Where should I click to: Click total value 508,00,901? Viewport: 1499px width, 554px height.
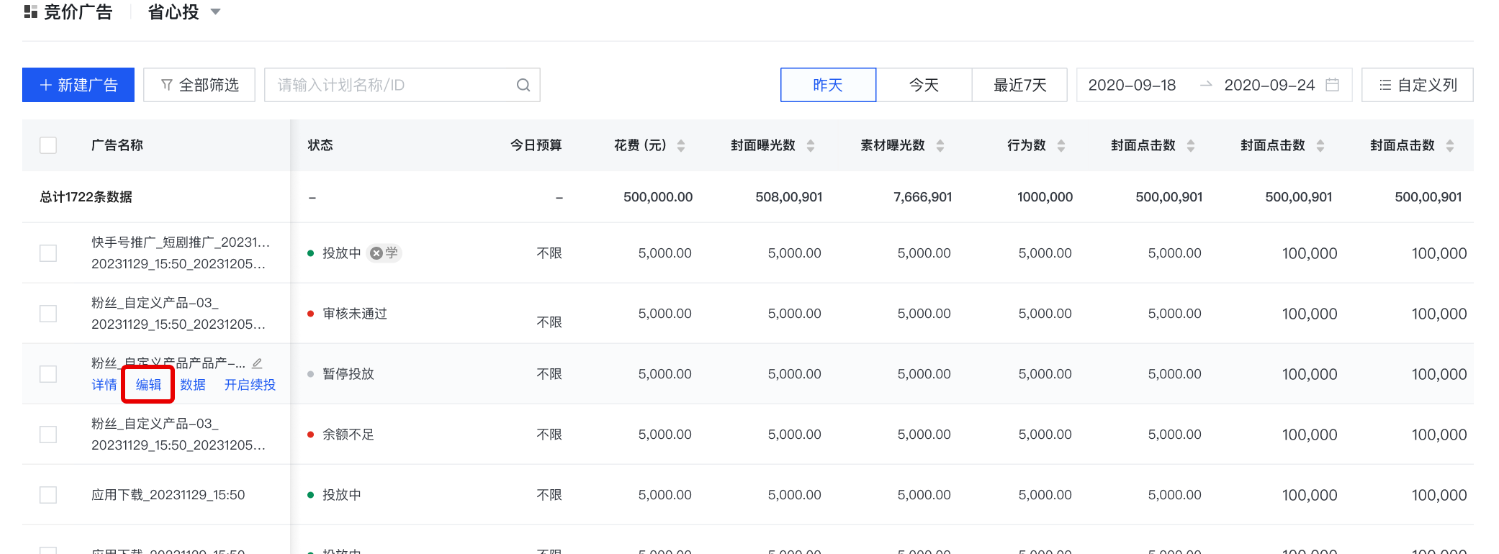click(x=789, y=197)
